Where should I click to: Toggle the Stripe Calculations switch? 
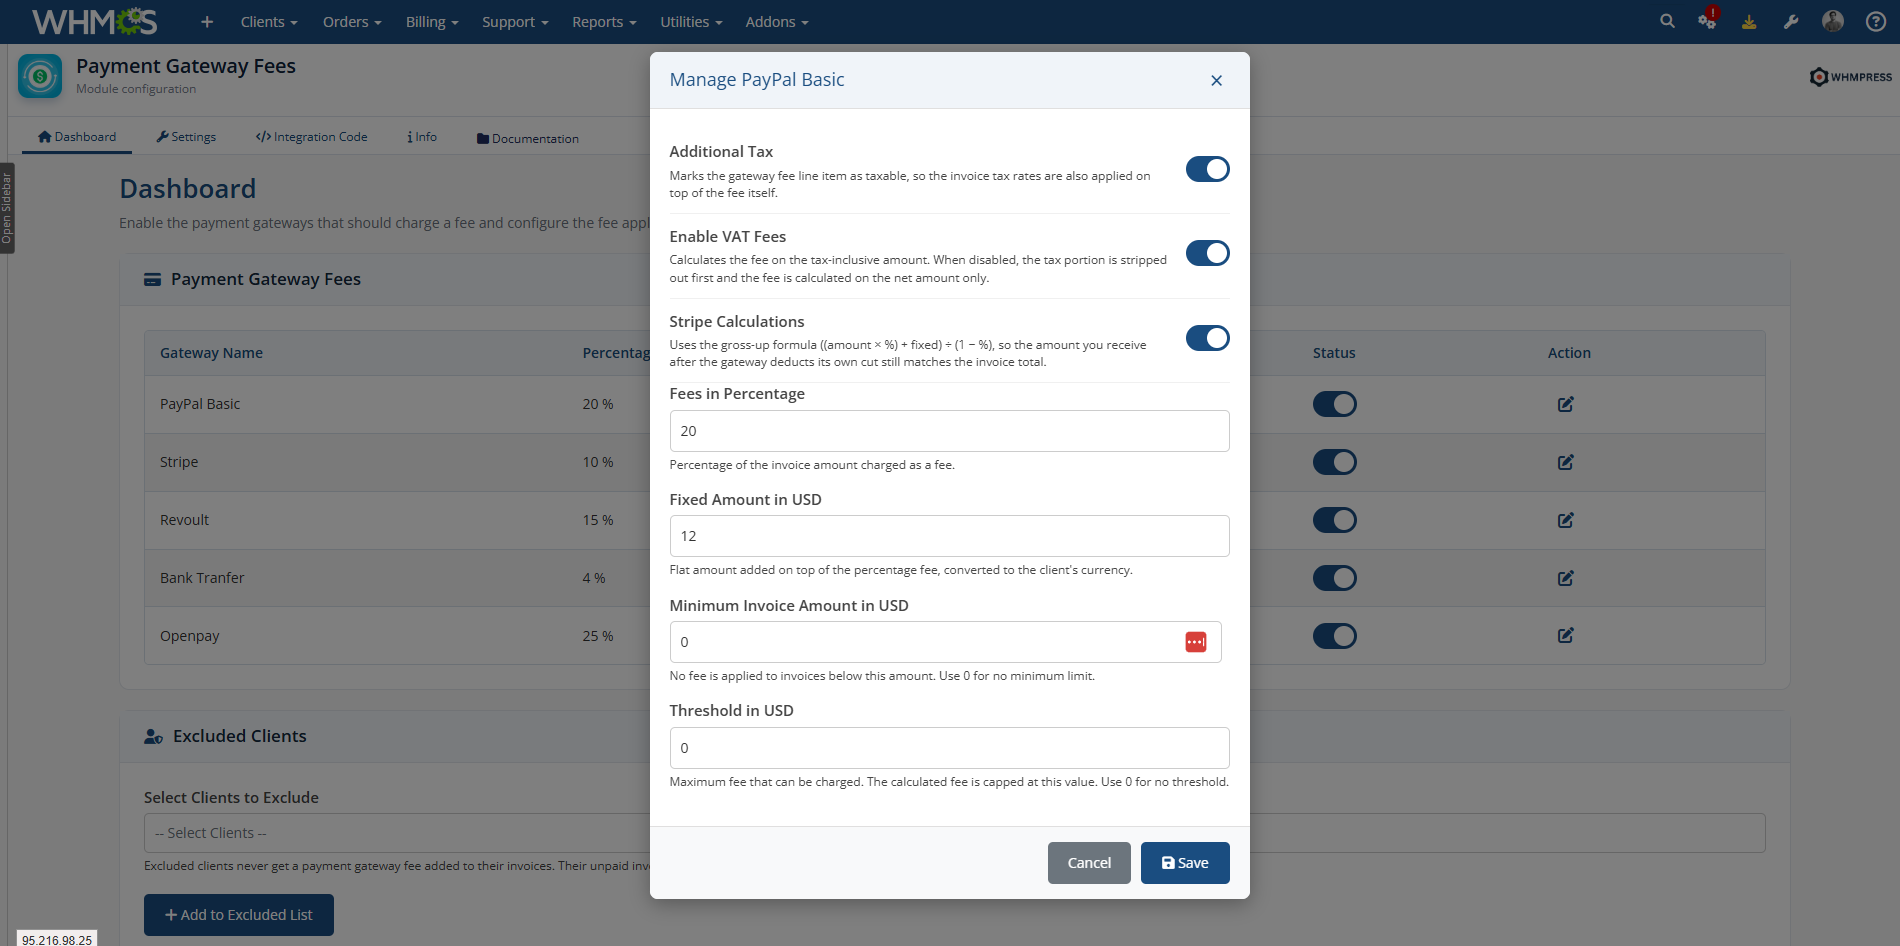click(1208, 338)
